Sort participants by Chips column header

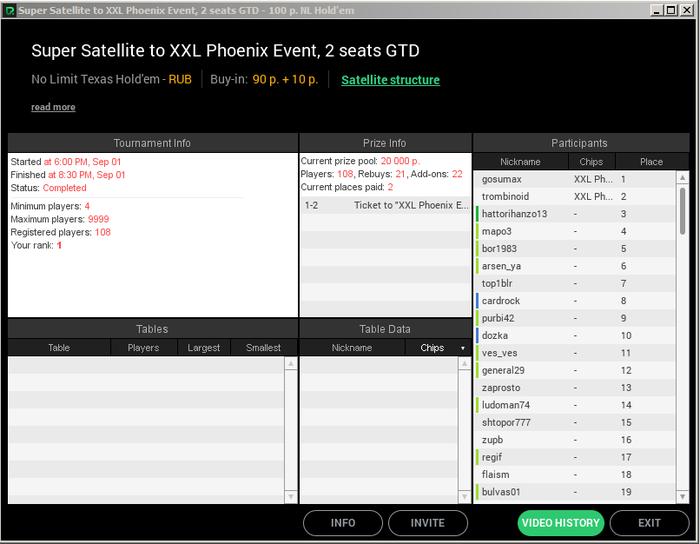tap(591, 162)
